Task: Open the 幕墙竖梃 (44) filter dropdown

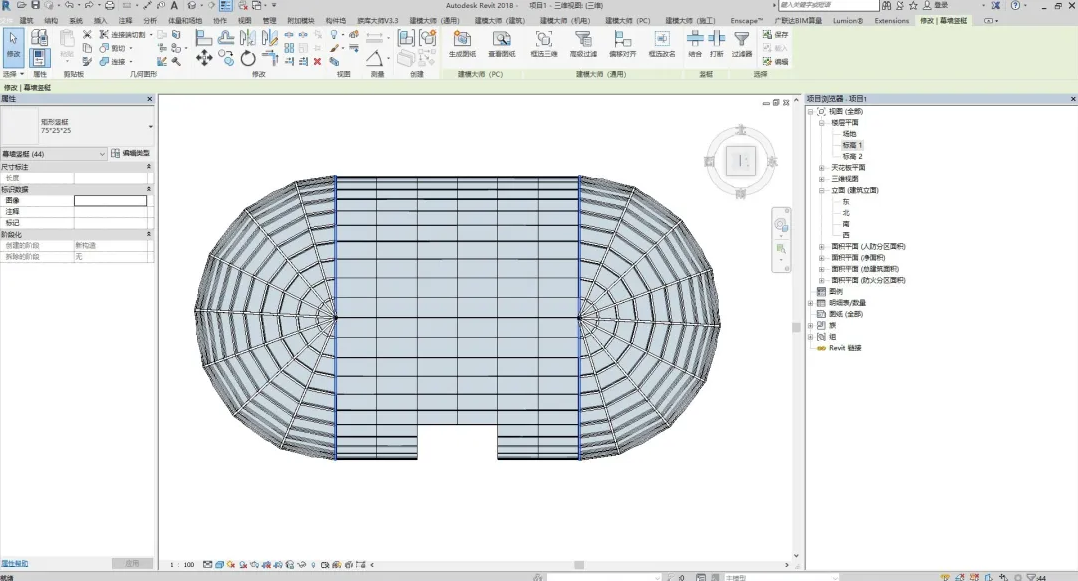Action: click(102, 154)
